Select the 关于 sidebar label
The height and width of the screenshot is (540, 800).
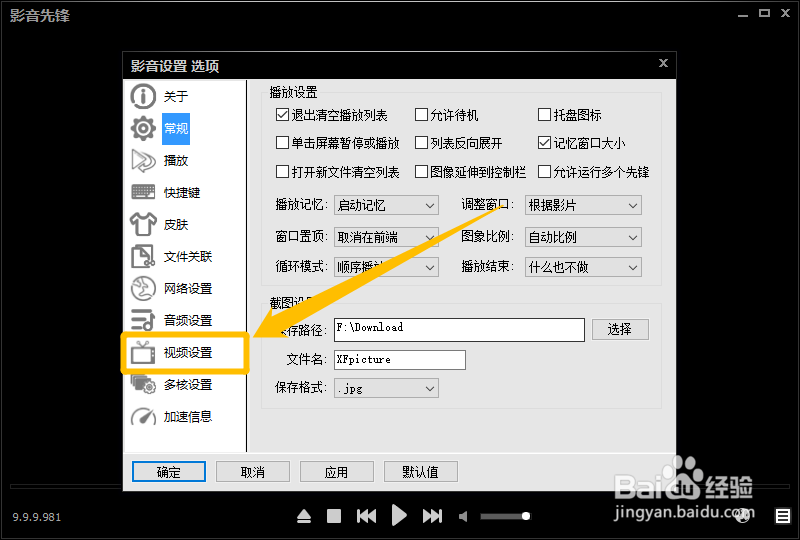[176, 96]
